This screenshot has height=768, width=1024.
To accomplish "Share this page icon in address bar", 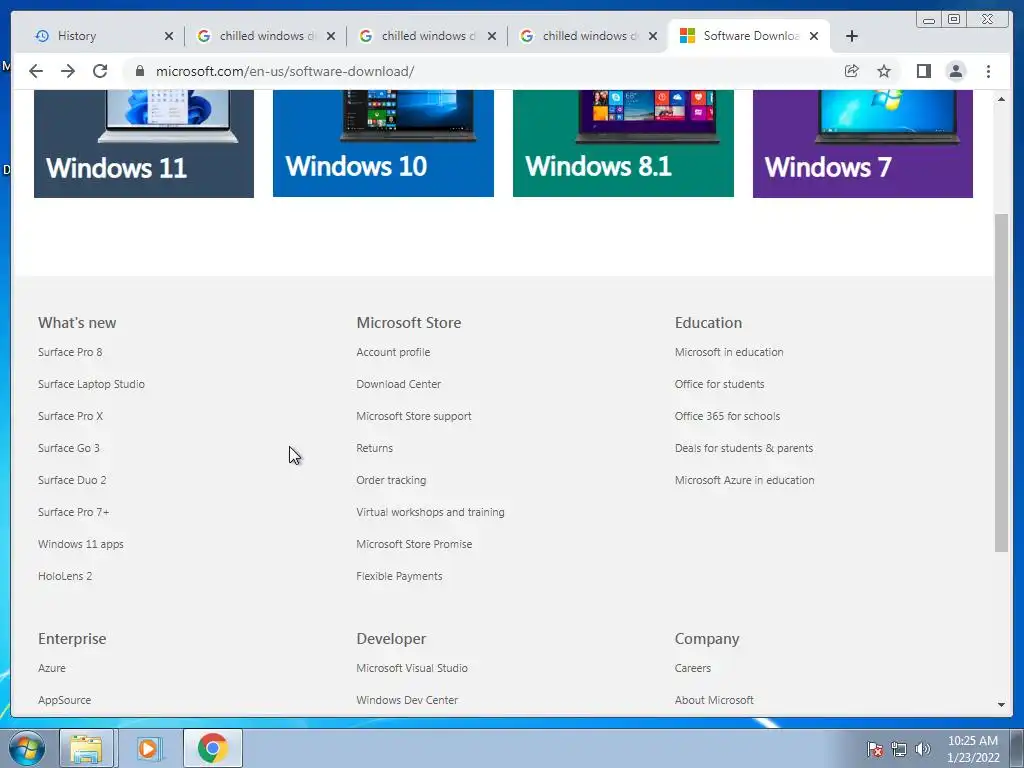I will 852,71.
